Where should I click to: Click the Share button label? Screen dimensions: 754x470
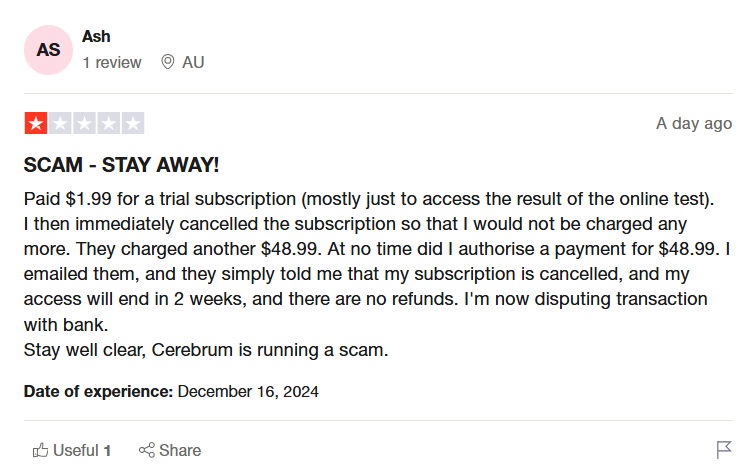pos(180,450)
